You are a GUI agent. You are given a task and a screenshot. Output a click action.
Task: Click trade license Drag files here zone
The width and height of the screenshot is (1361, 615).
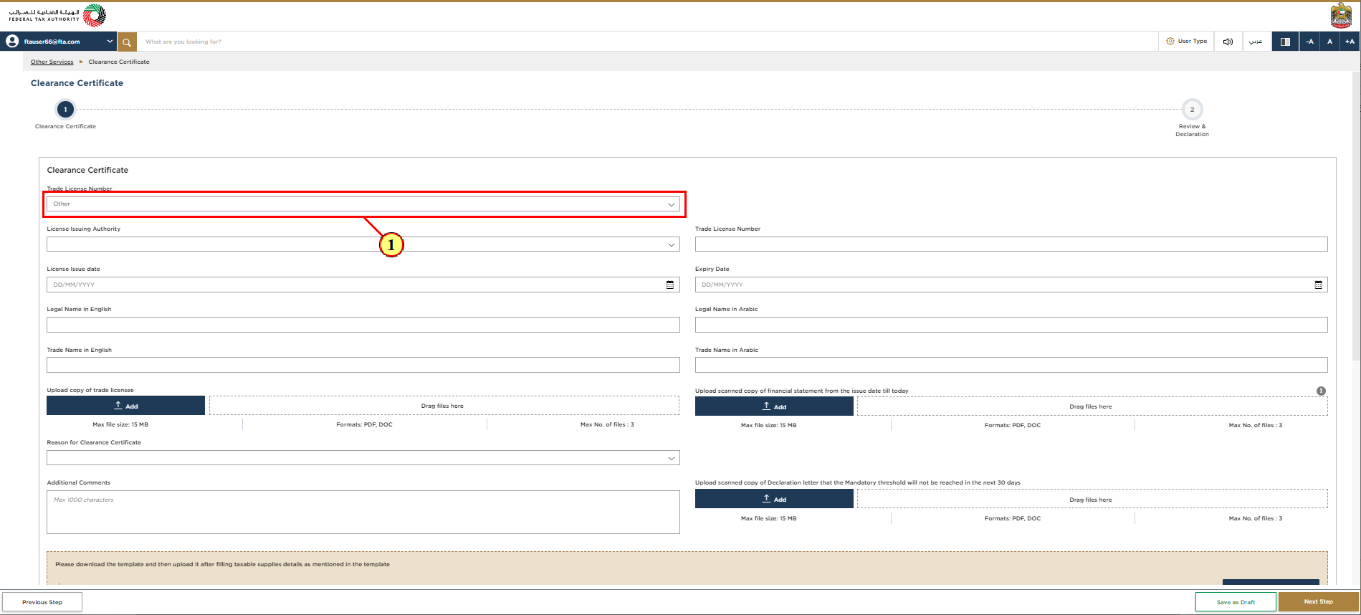coord(444,406)
